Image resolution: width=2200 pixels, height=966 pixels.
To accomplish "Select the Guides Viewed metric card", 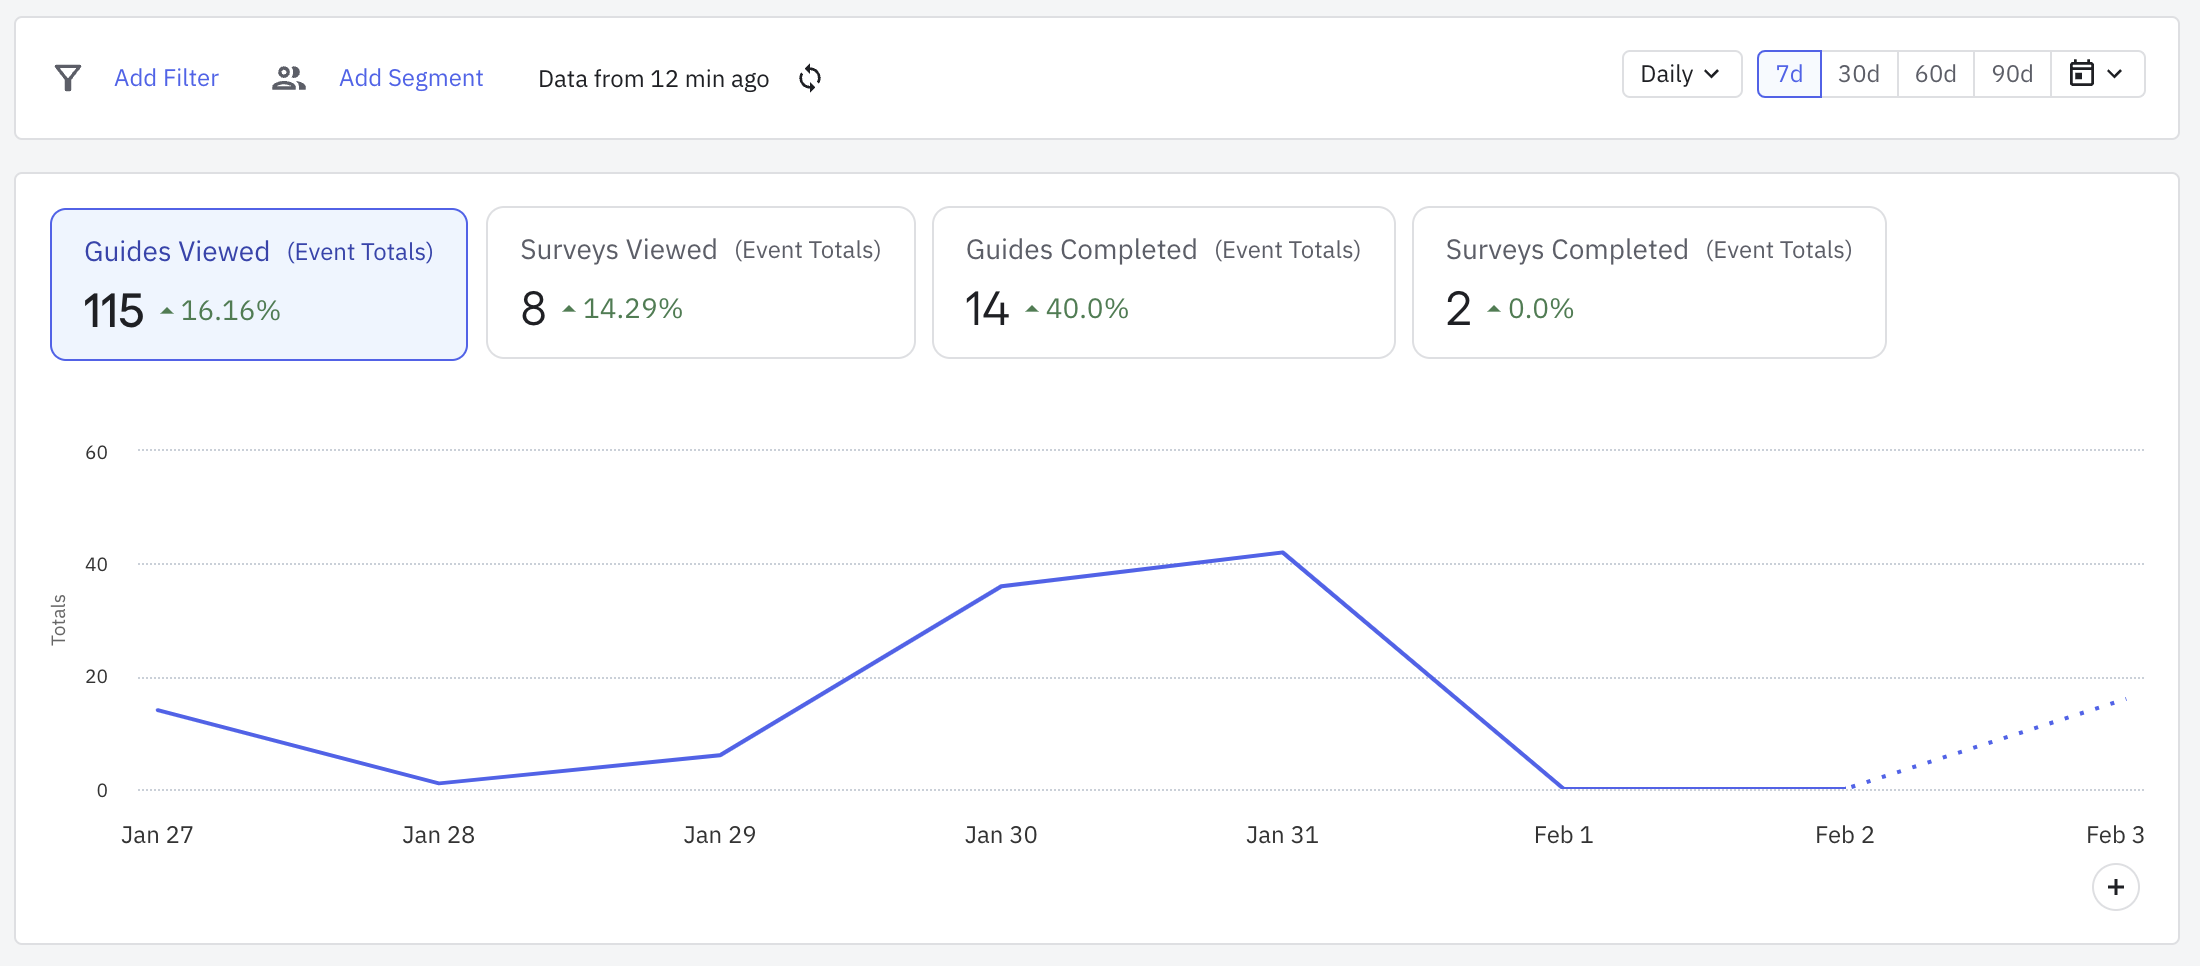I will [x=259, y=284].
